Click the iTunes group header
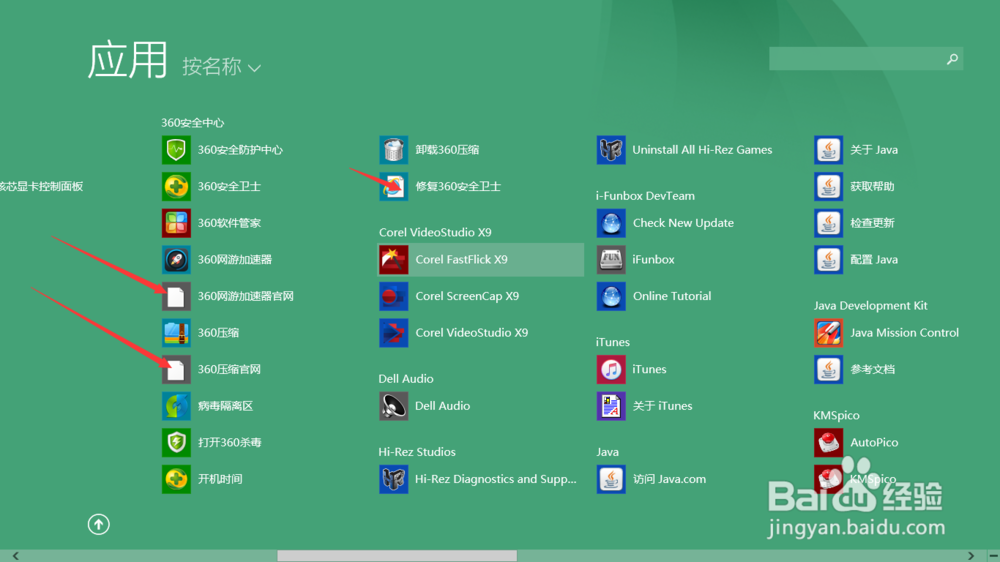 point(612,342)
